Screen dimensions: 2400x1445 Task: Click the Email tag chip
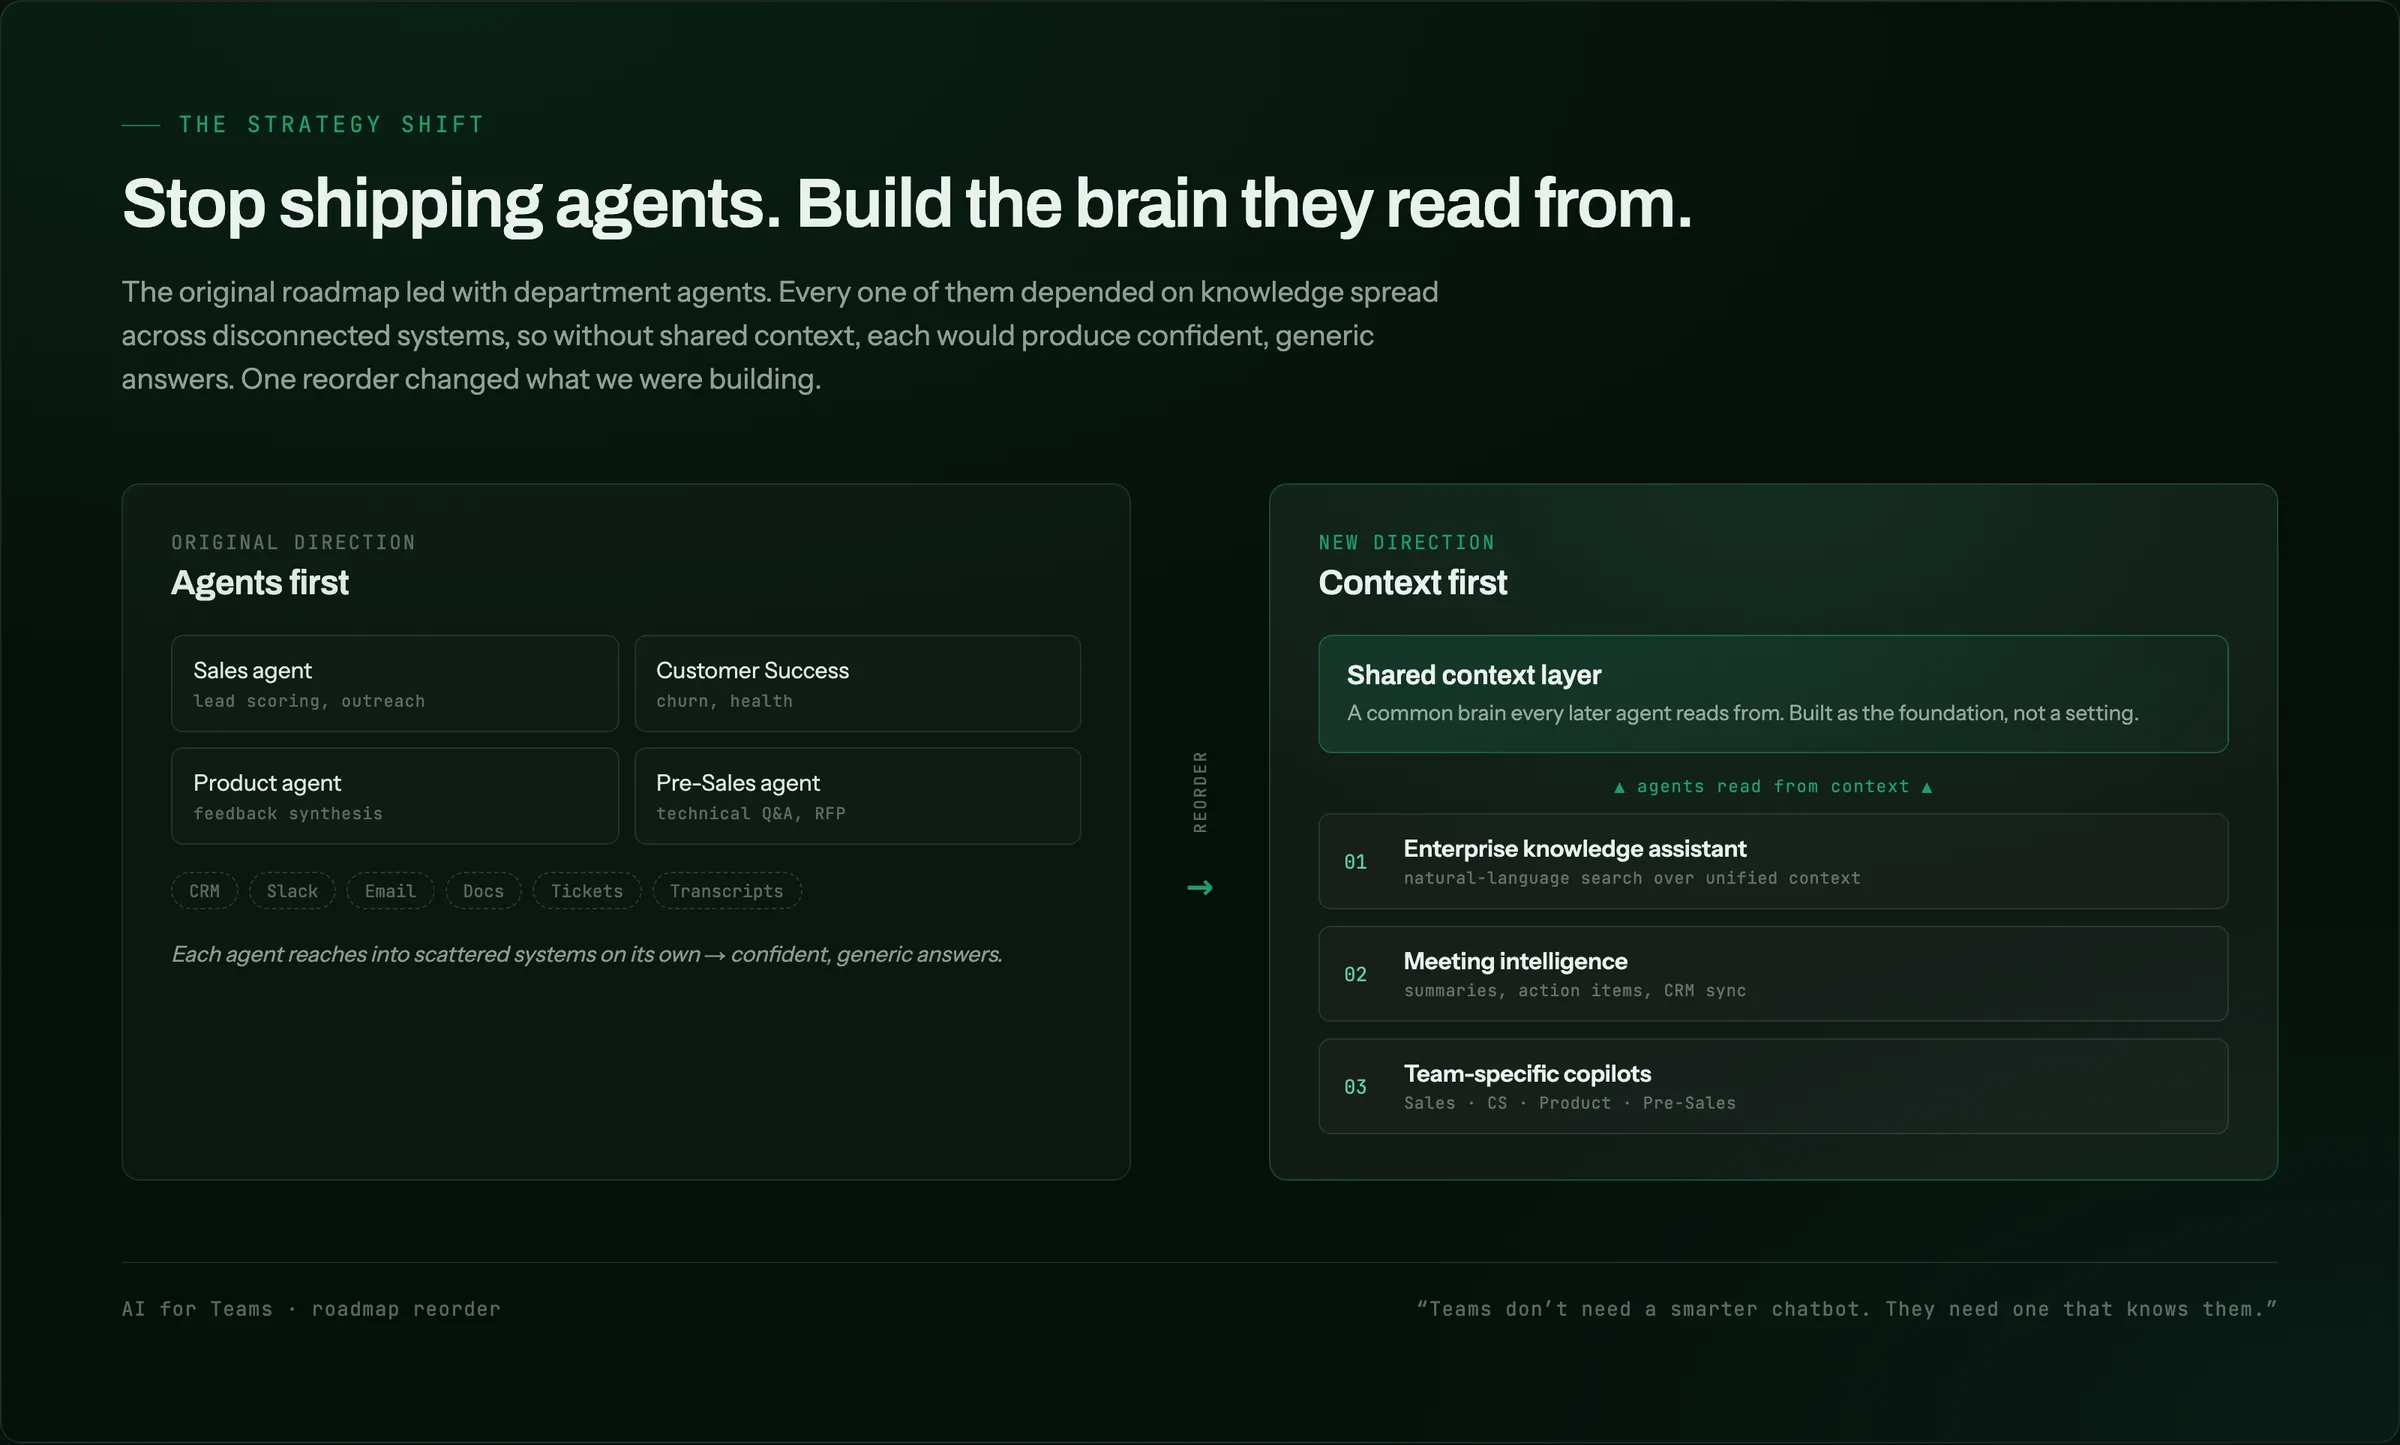point(390,891)
